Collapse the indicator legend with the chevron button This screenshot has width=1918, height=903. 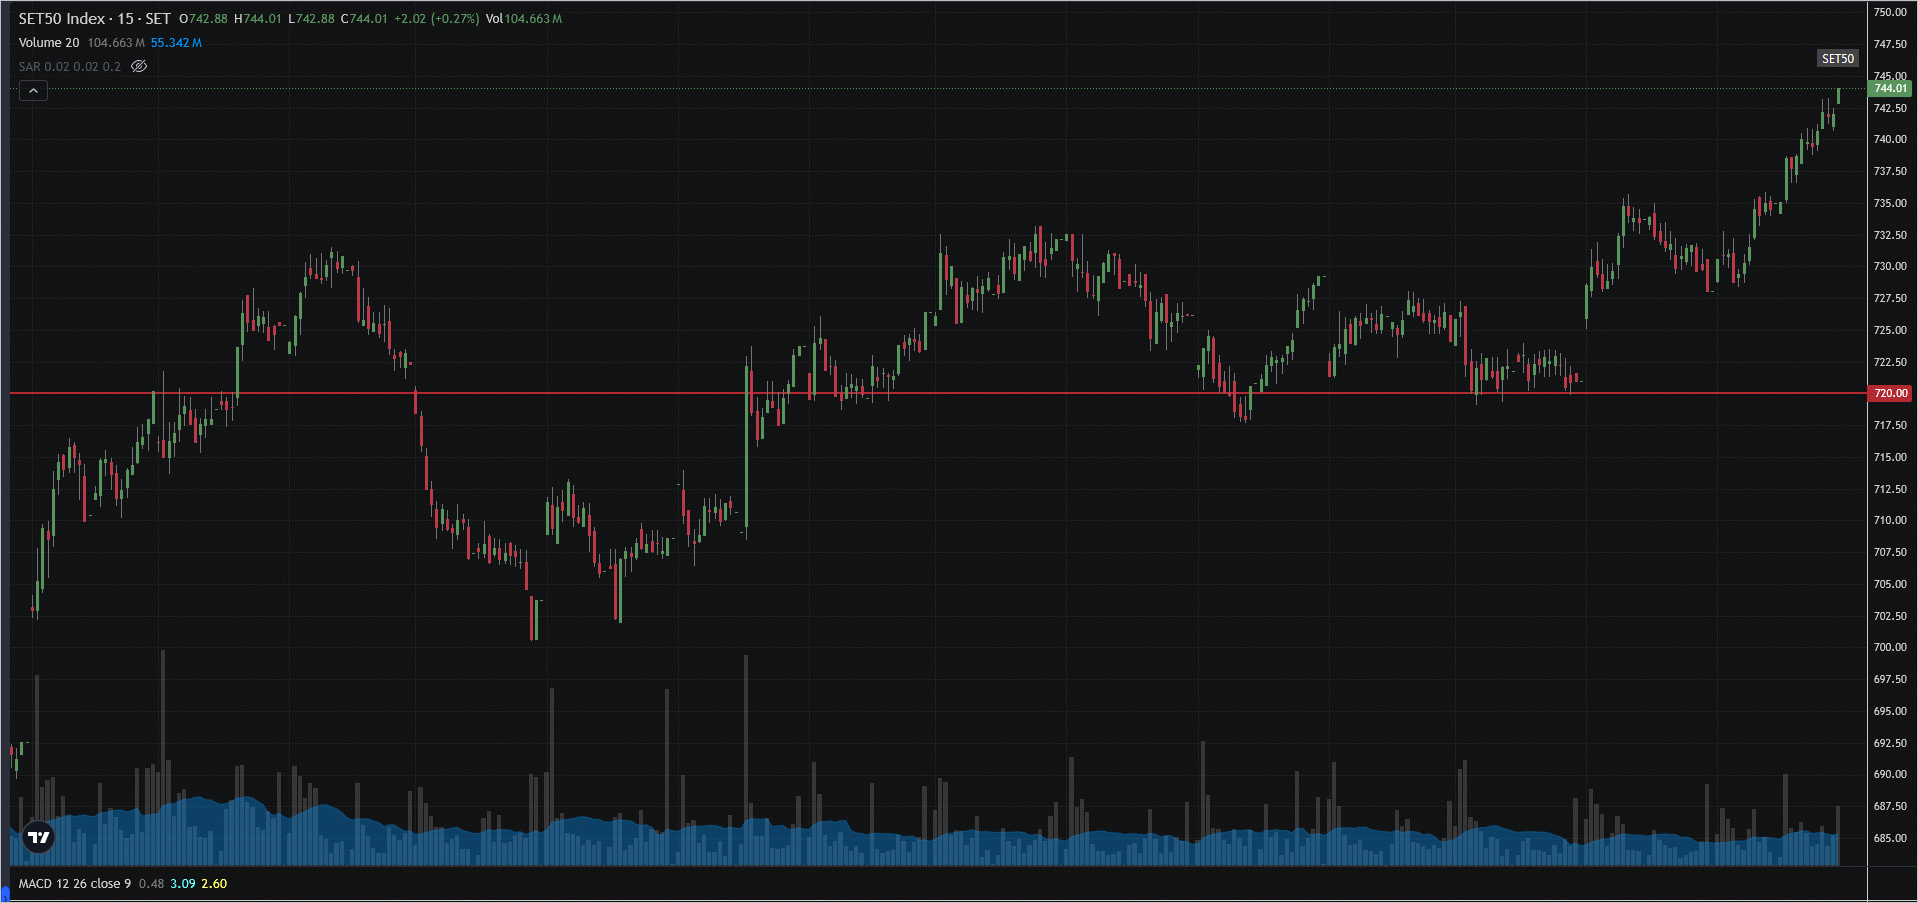[33, 91]
